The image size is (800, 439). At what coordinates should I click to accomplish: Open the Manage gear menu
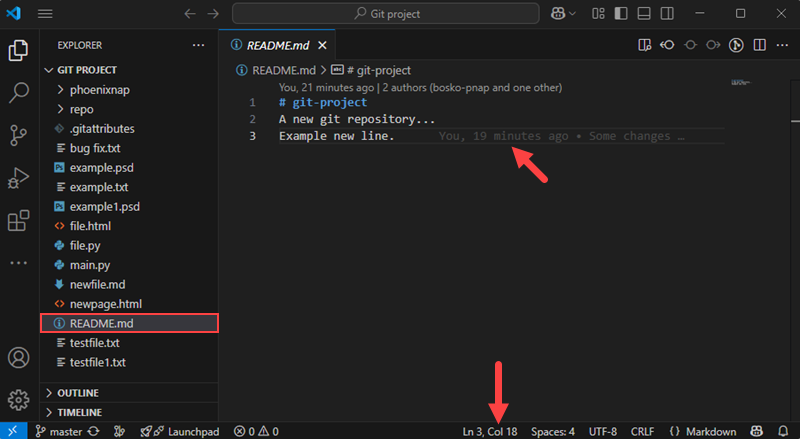pos(18,400)
